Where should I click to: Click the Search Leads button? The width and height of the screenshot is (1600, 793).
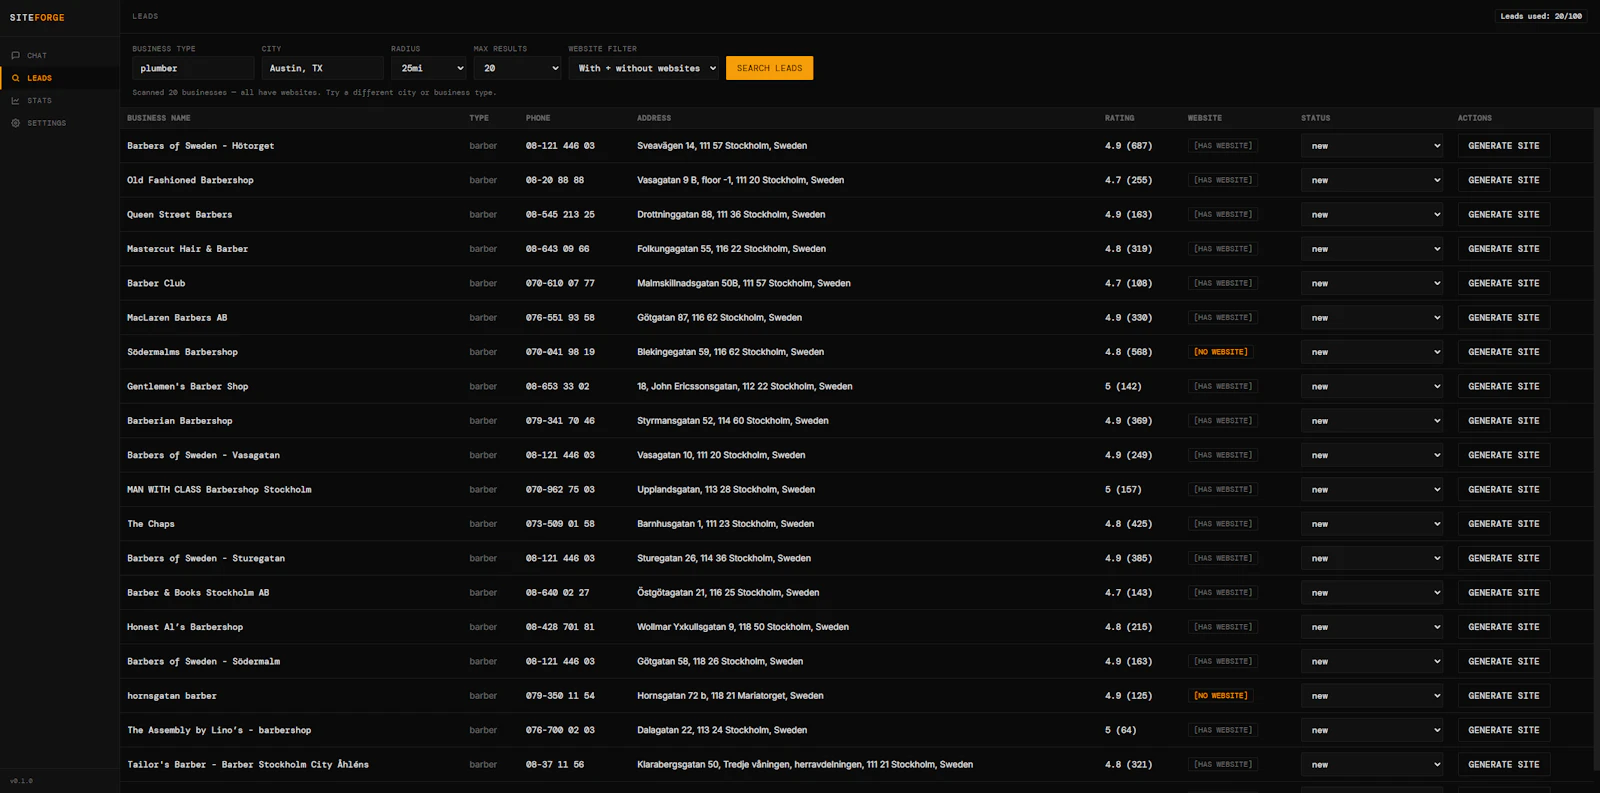coord(769,68)
